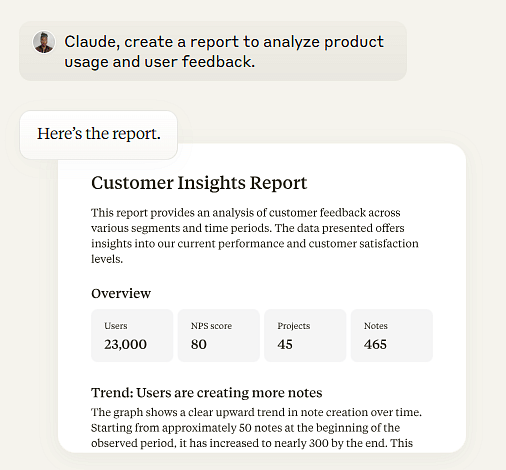Open the Users 23,000 stat card

pos(132,335)
